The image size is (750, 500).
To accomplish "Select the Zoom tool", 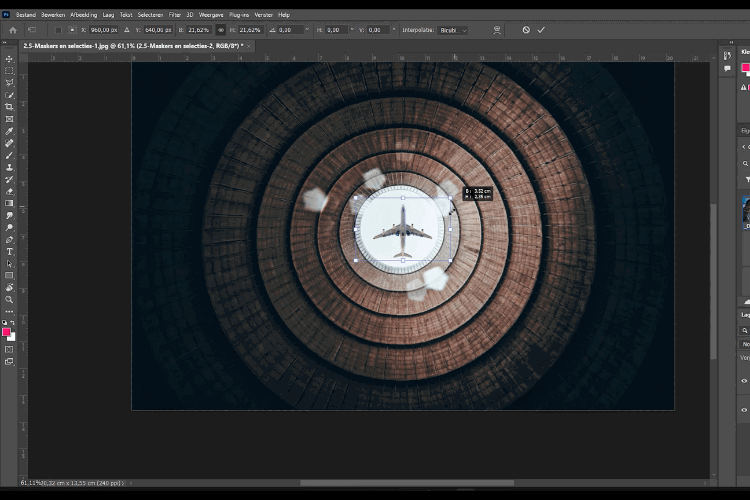I will 9,300.
